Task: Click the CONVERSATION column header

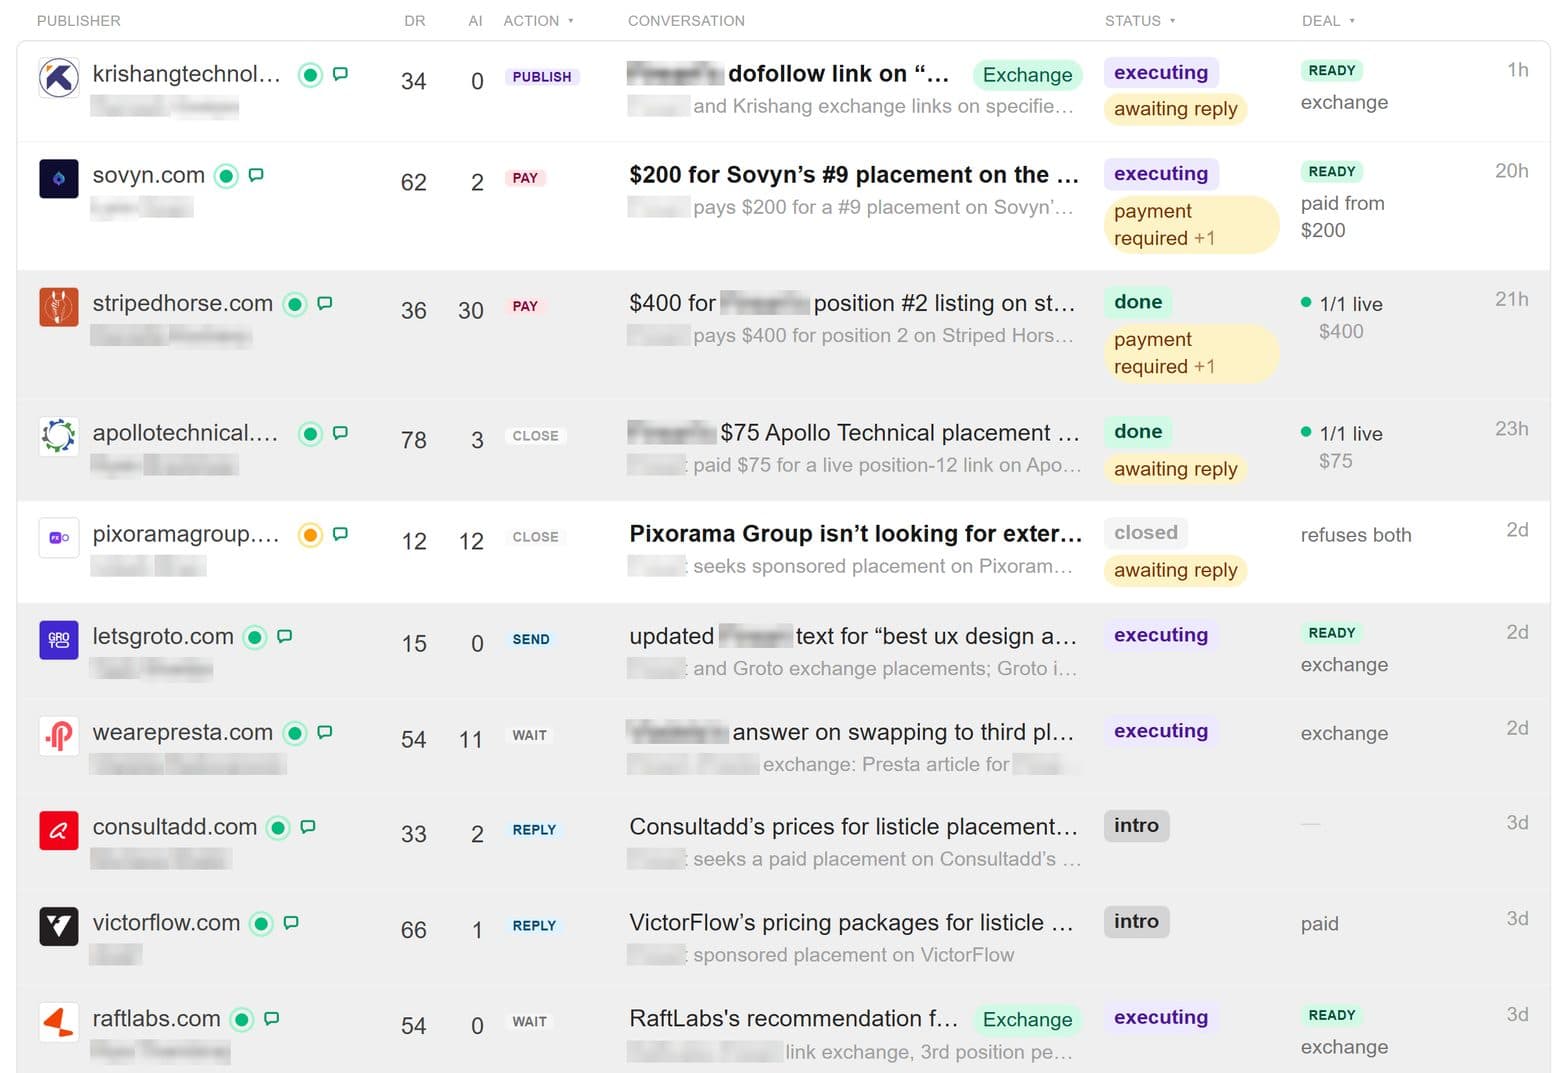Action: (x=686, y=21)
